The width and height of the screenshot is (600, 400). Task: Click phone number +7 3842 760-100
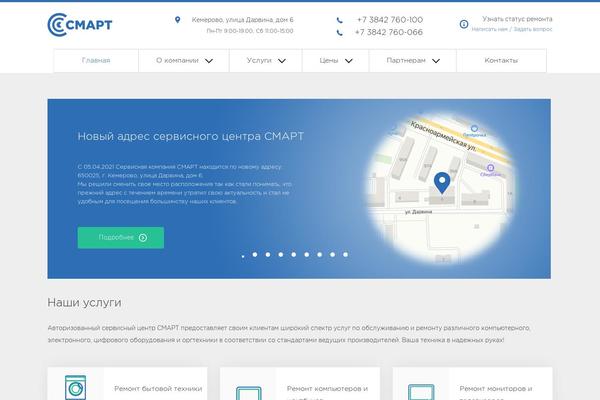pyautogui.click(x=390, y=20)
